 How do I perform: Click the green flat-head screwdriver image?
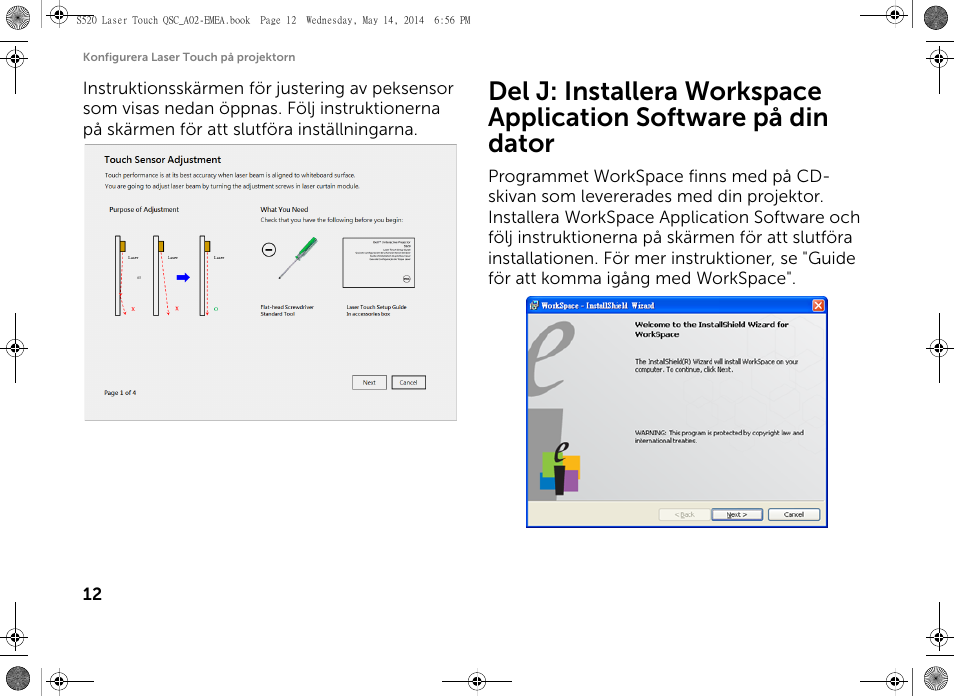pos(298,258)
